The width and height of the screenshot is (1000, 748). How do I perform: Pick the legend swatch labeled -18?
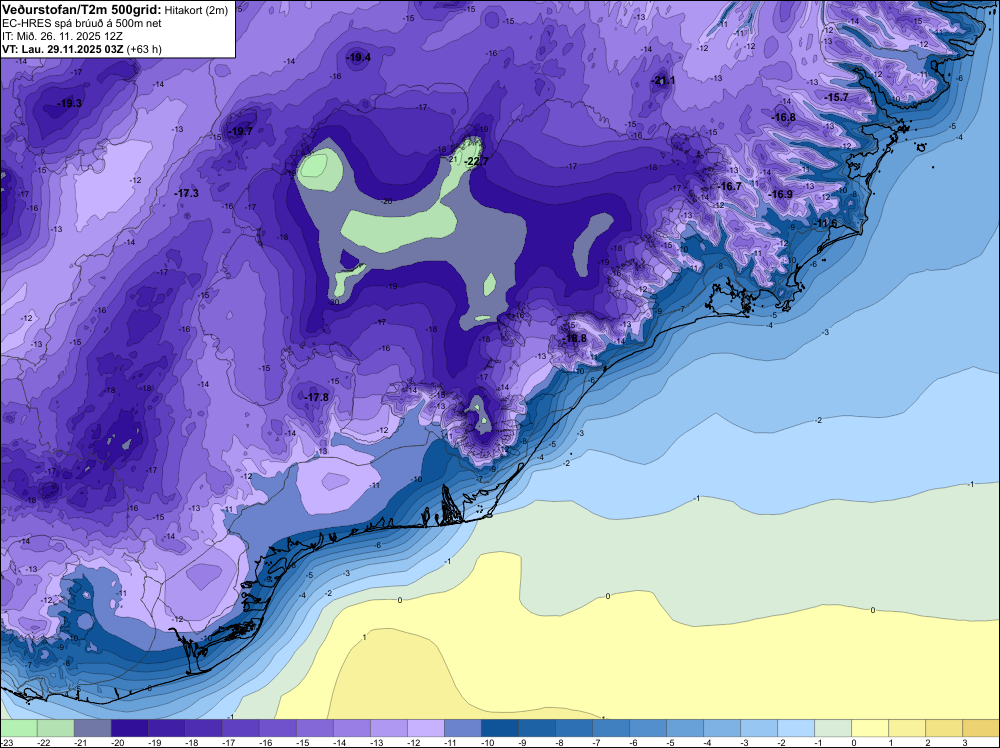pos(203,728)
